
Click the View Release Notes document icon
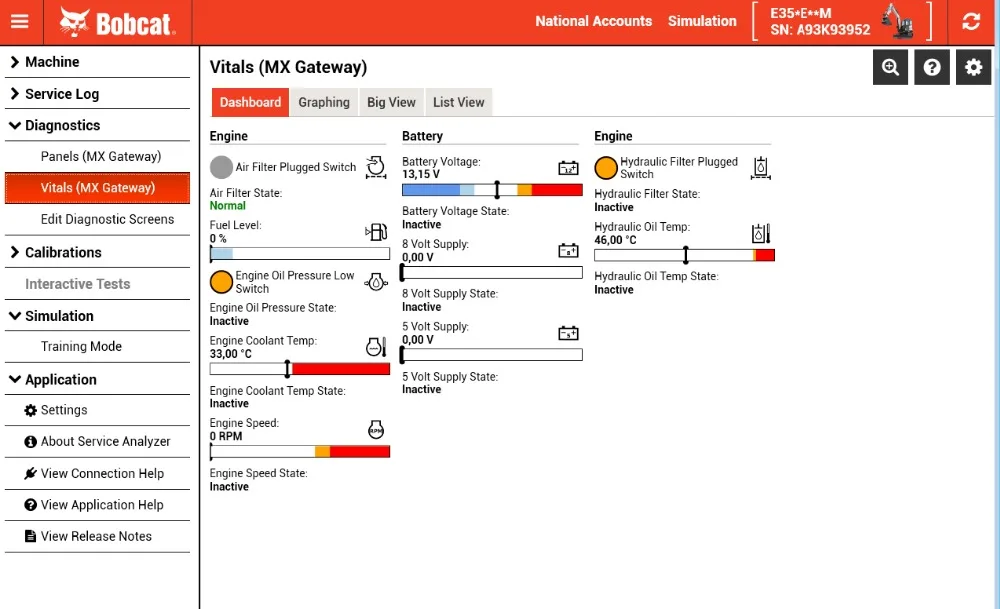pos(31,536)
